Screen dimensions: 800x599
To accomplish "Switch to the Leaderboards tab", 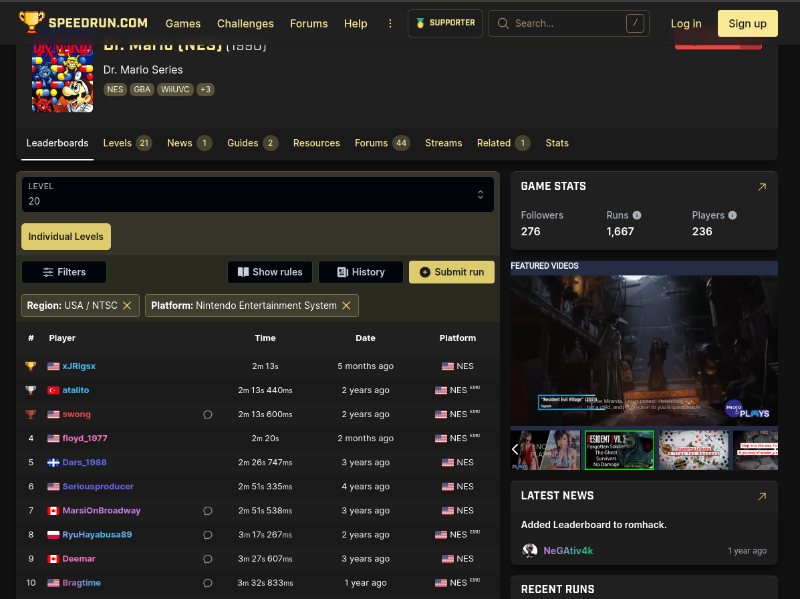I will click(57, 143).
